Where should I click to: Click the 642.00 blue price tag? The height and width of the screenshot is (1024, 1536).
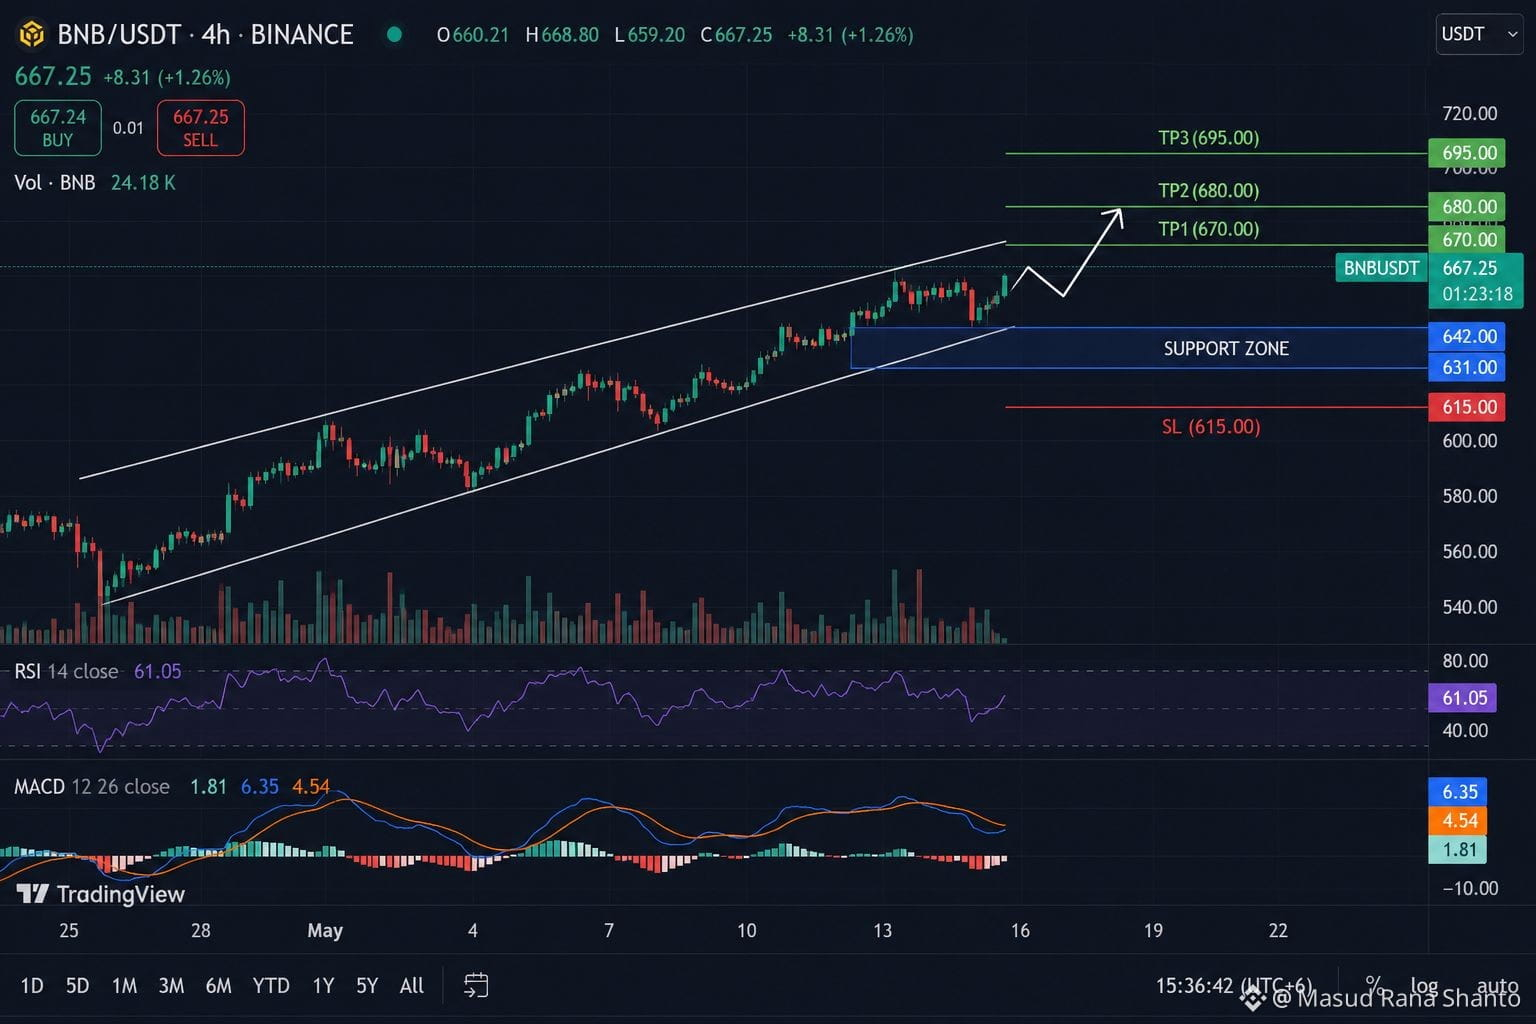click(1469, 336)
